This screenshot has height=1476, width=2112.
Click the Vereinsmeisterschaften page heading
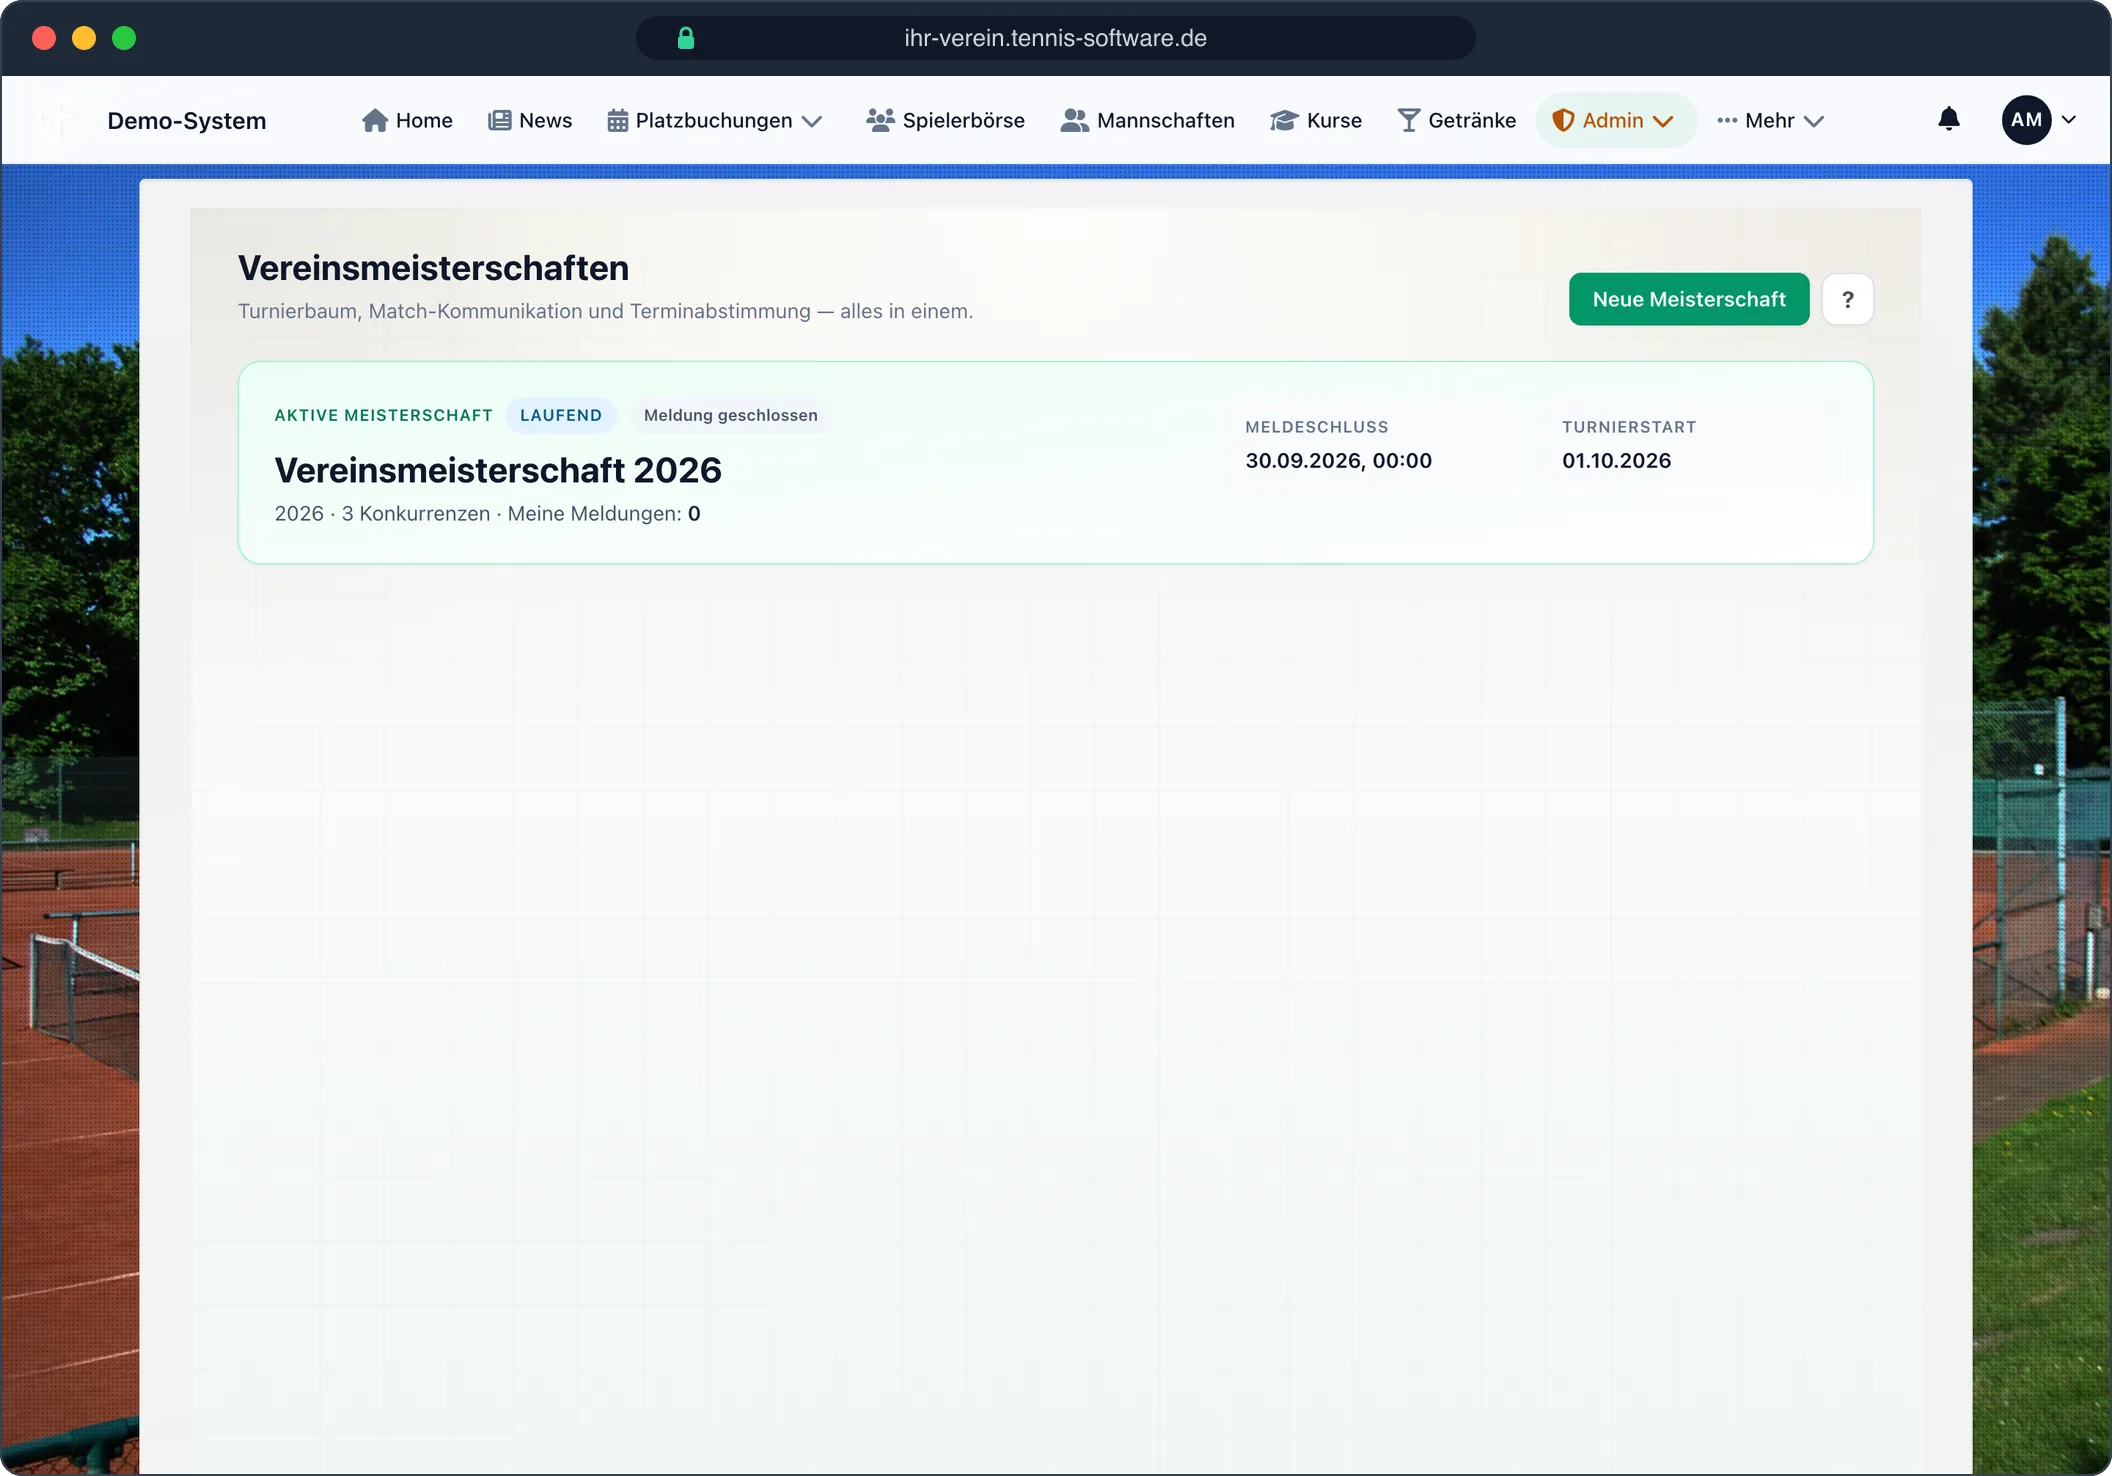pyautogui.click(x=433, y=268)
